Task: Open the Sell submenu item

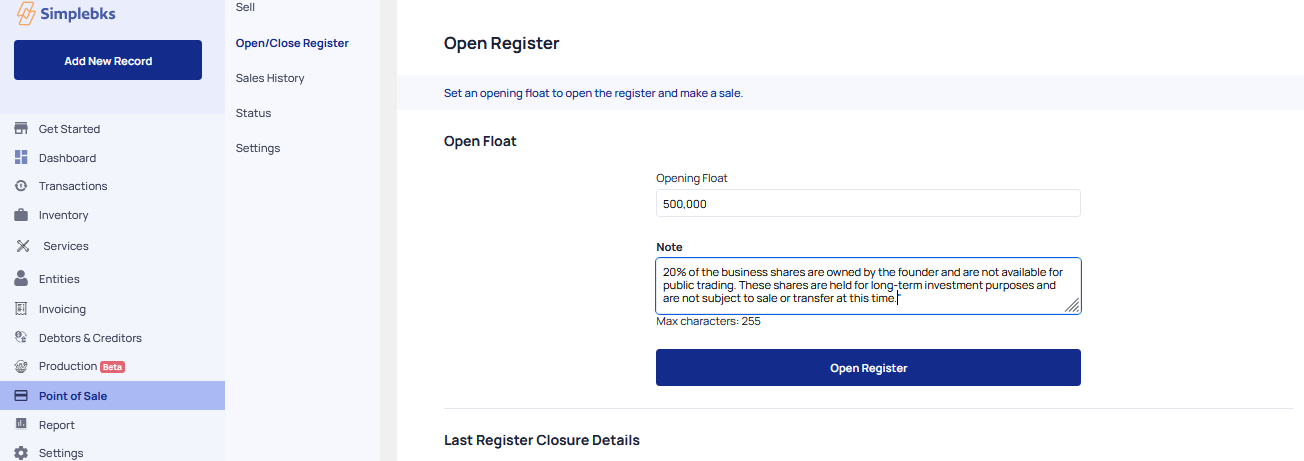Action: [x=245, y=7]
